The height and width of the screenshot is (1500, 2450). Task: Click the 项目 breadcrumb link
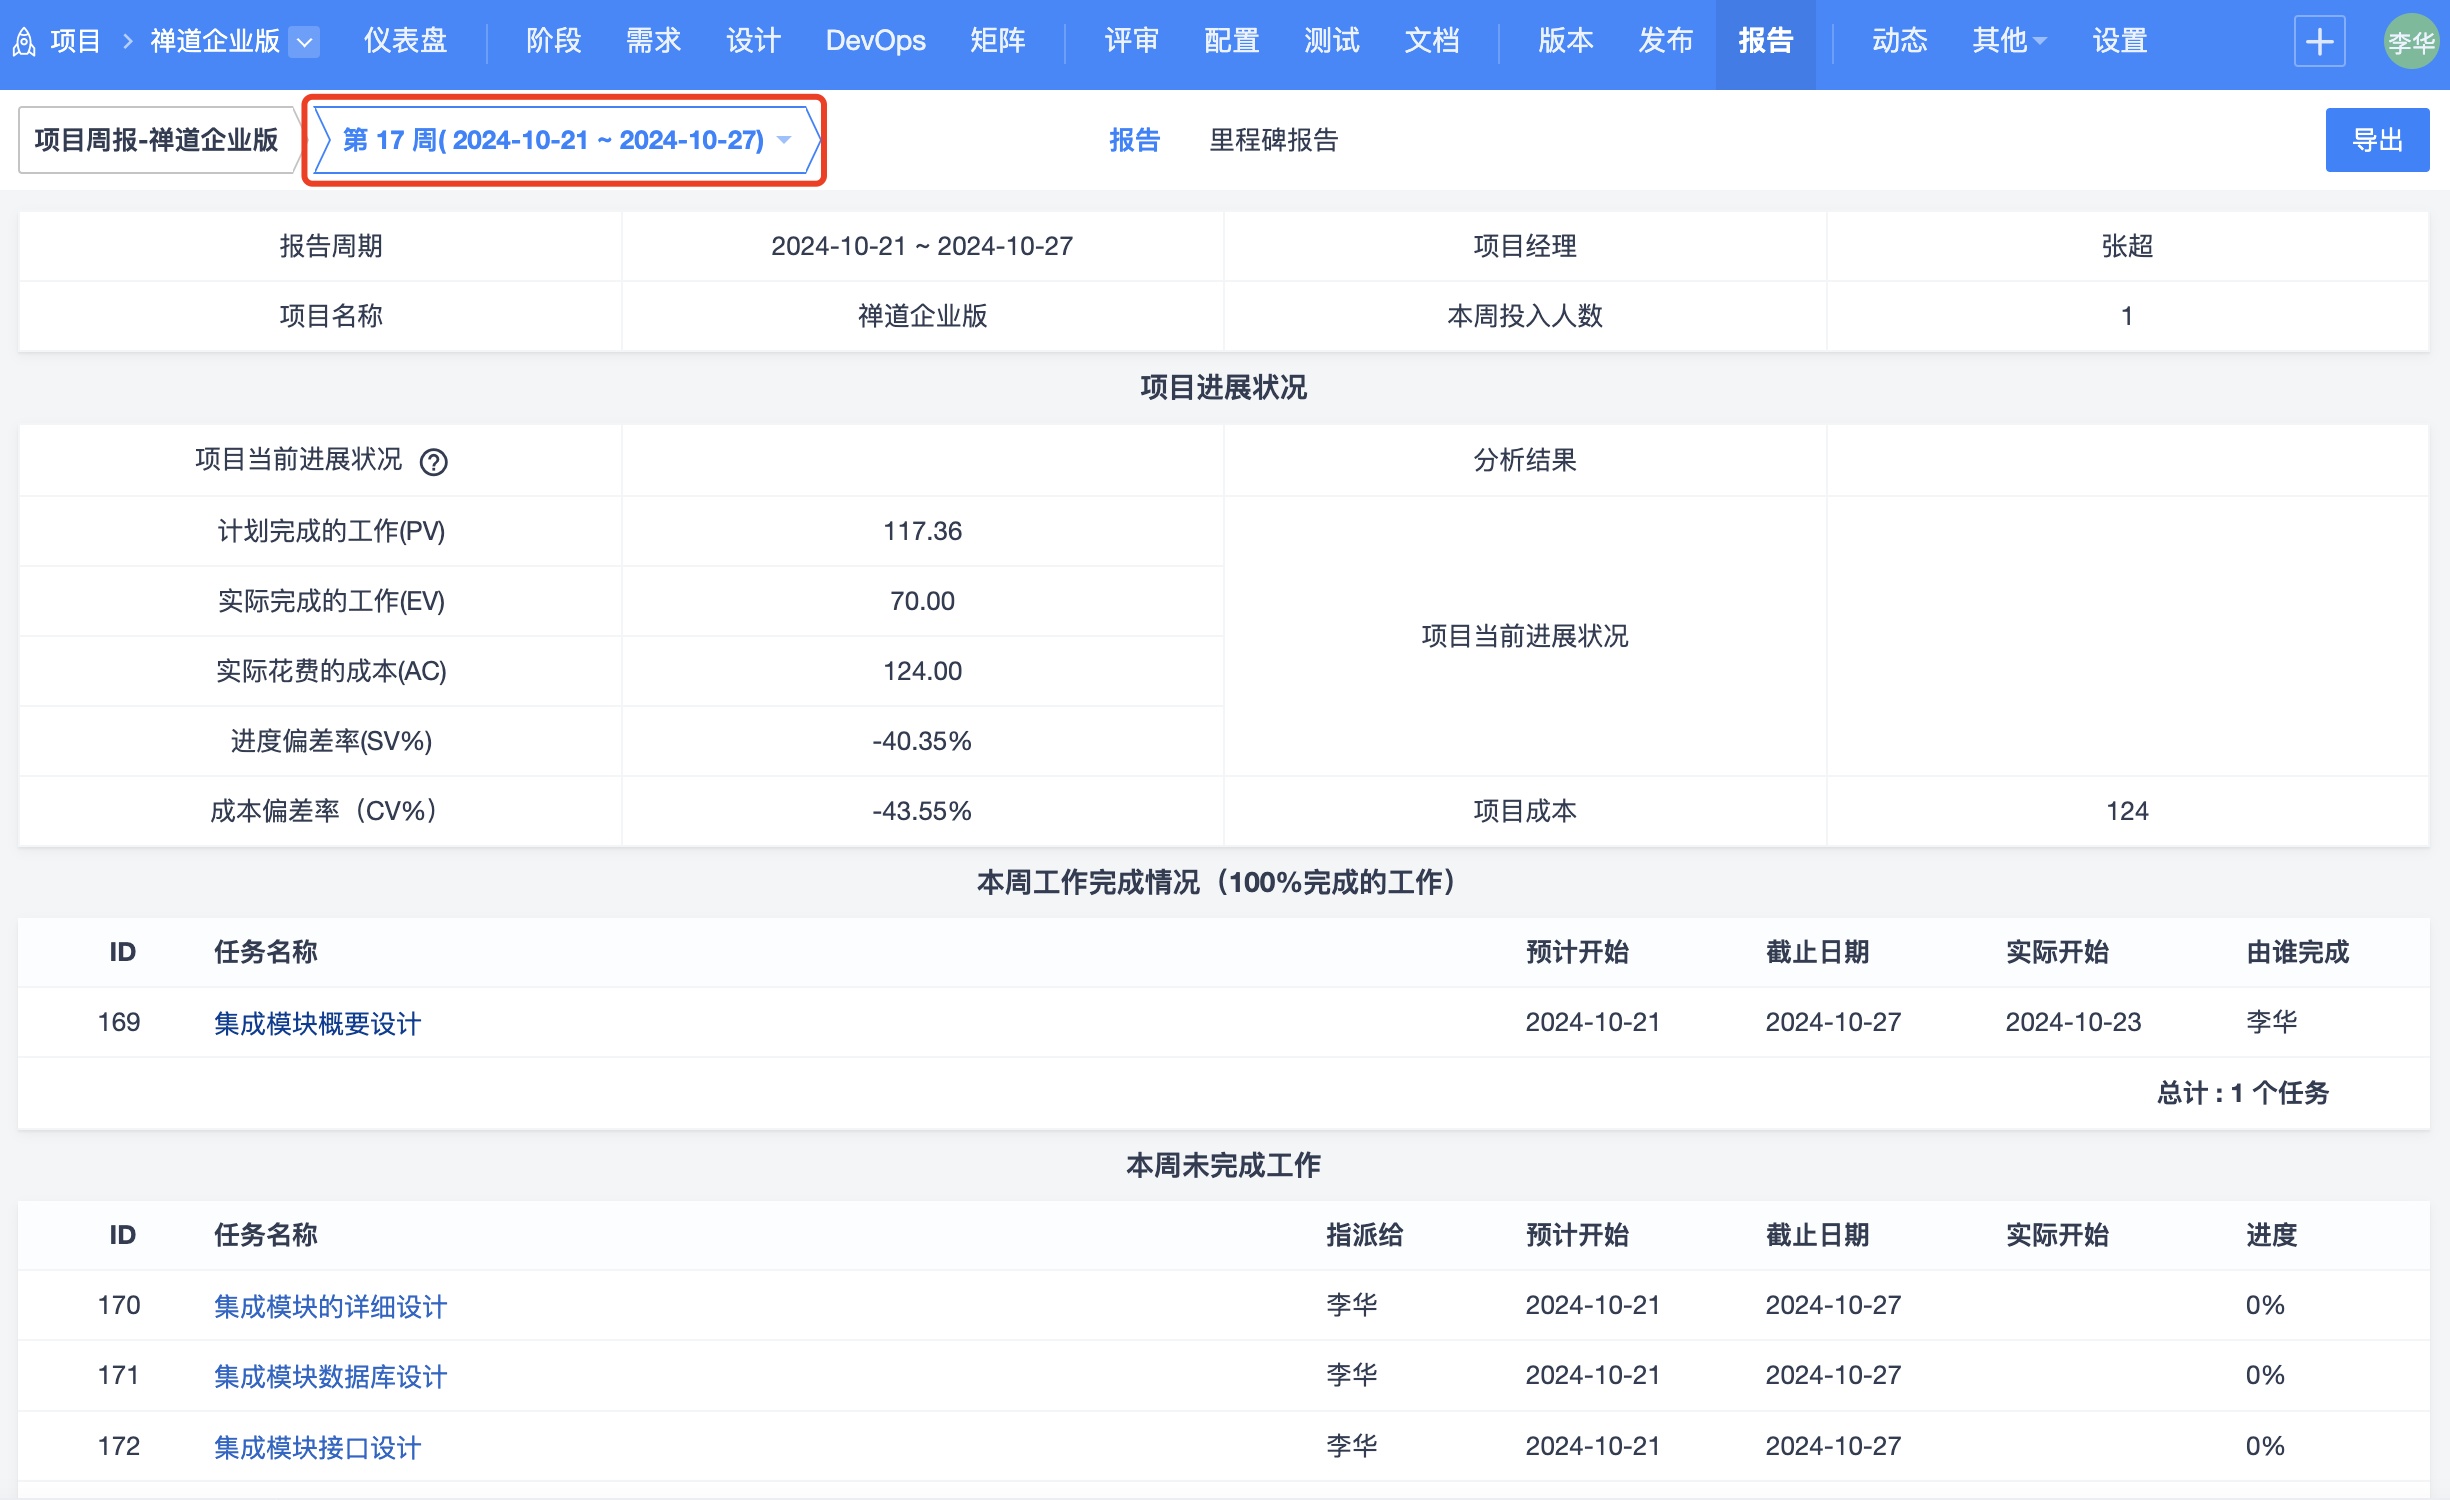point(75,41)
